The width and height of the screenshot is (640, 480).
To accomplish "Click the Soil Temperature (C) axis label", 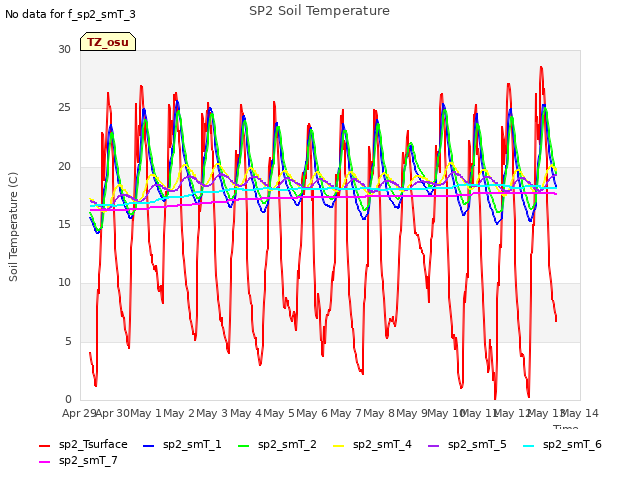I will pyautogui.click(x=13, y=227).
